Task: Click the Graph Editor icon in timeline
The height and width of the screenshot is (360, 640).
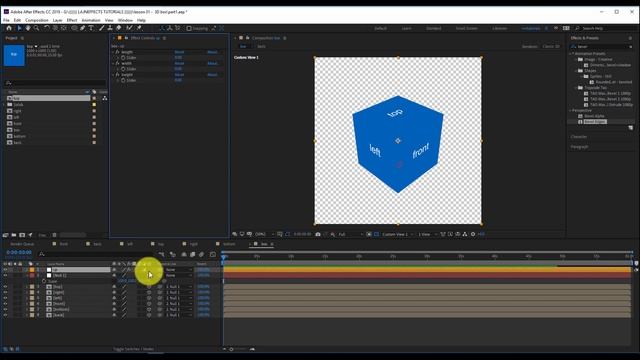Action: pyautogui.click(x=213, y=254)
